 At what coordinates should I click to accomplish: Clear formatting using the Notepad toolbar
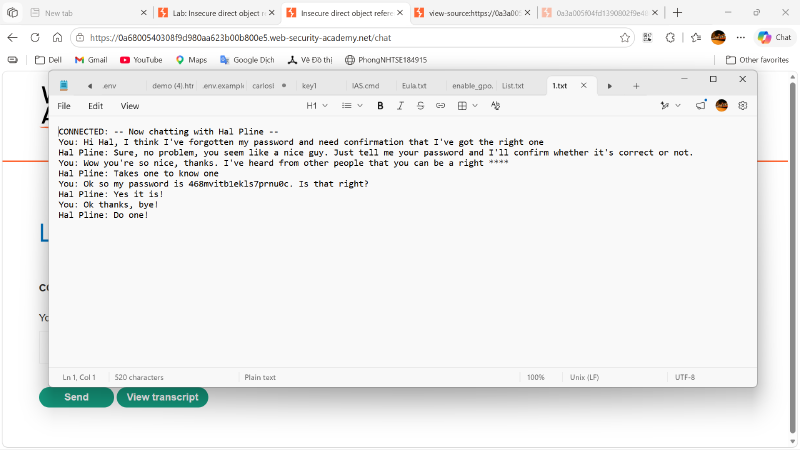point(495,106)
